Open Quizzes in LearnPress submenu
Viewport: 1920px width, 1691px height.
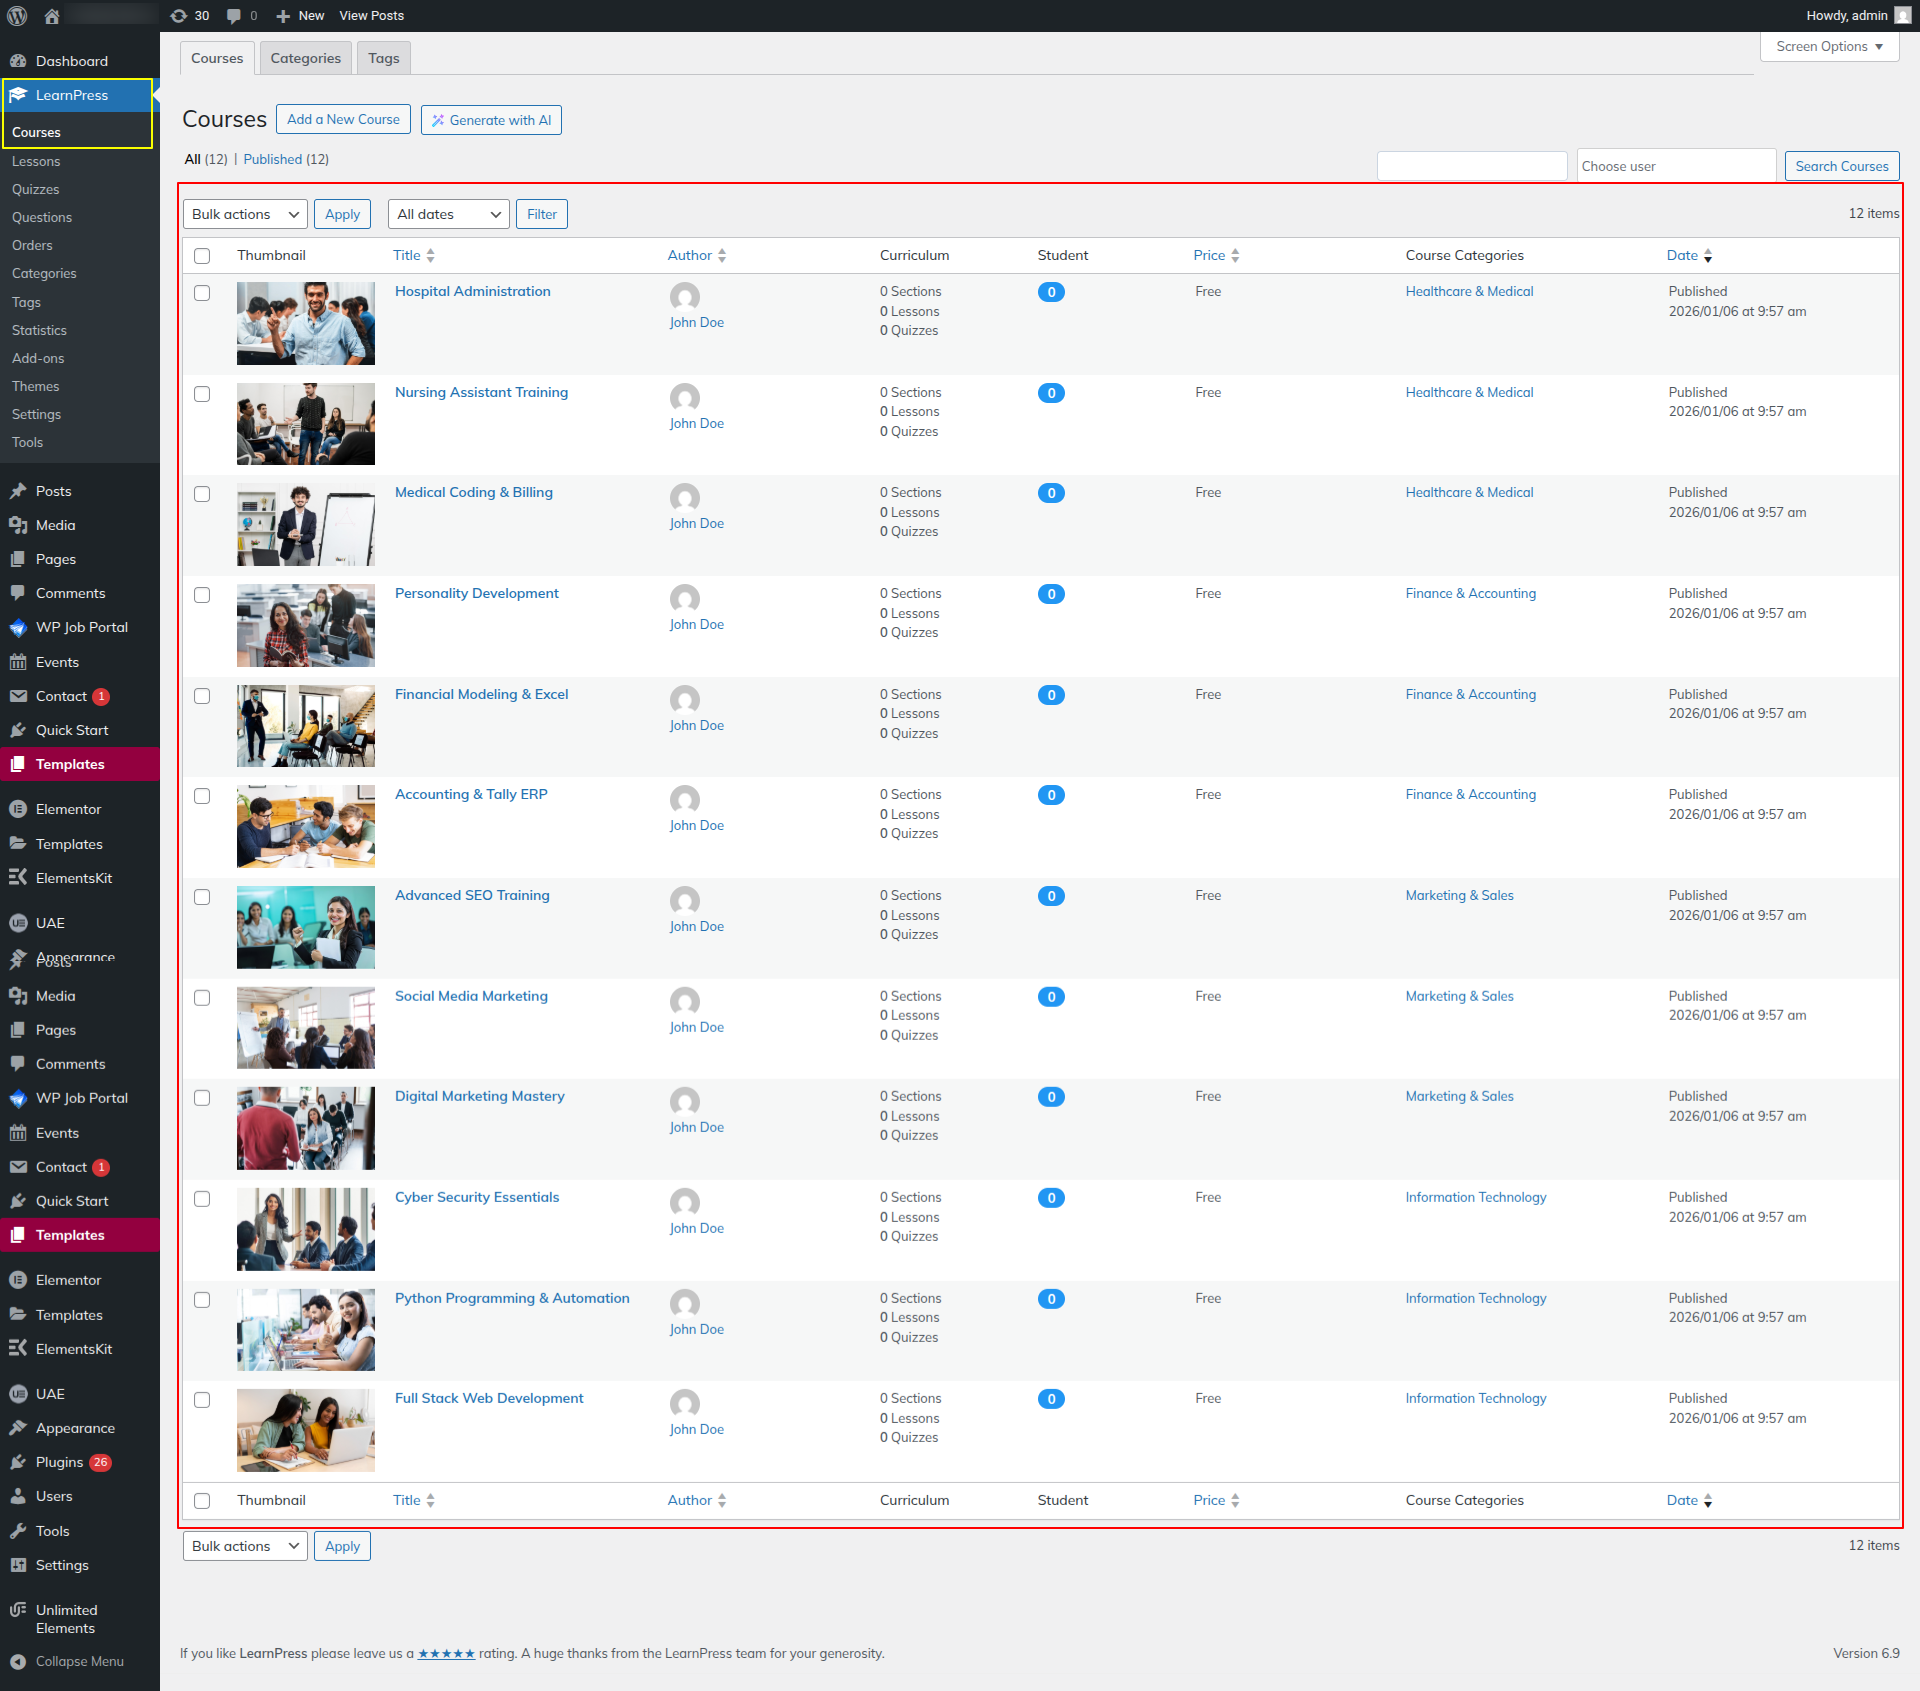pyautogui.click(x=35, y=189)
